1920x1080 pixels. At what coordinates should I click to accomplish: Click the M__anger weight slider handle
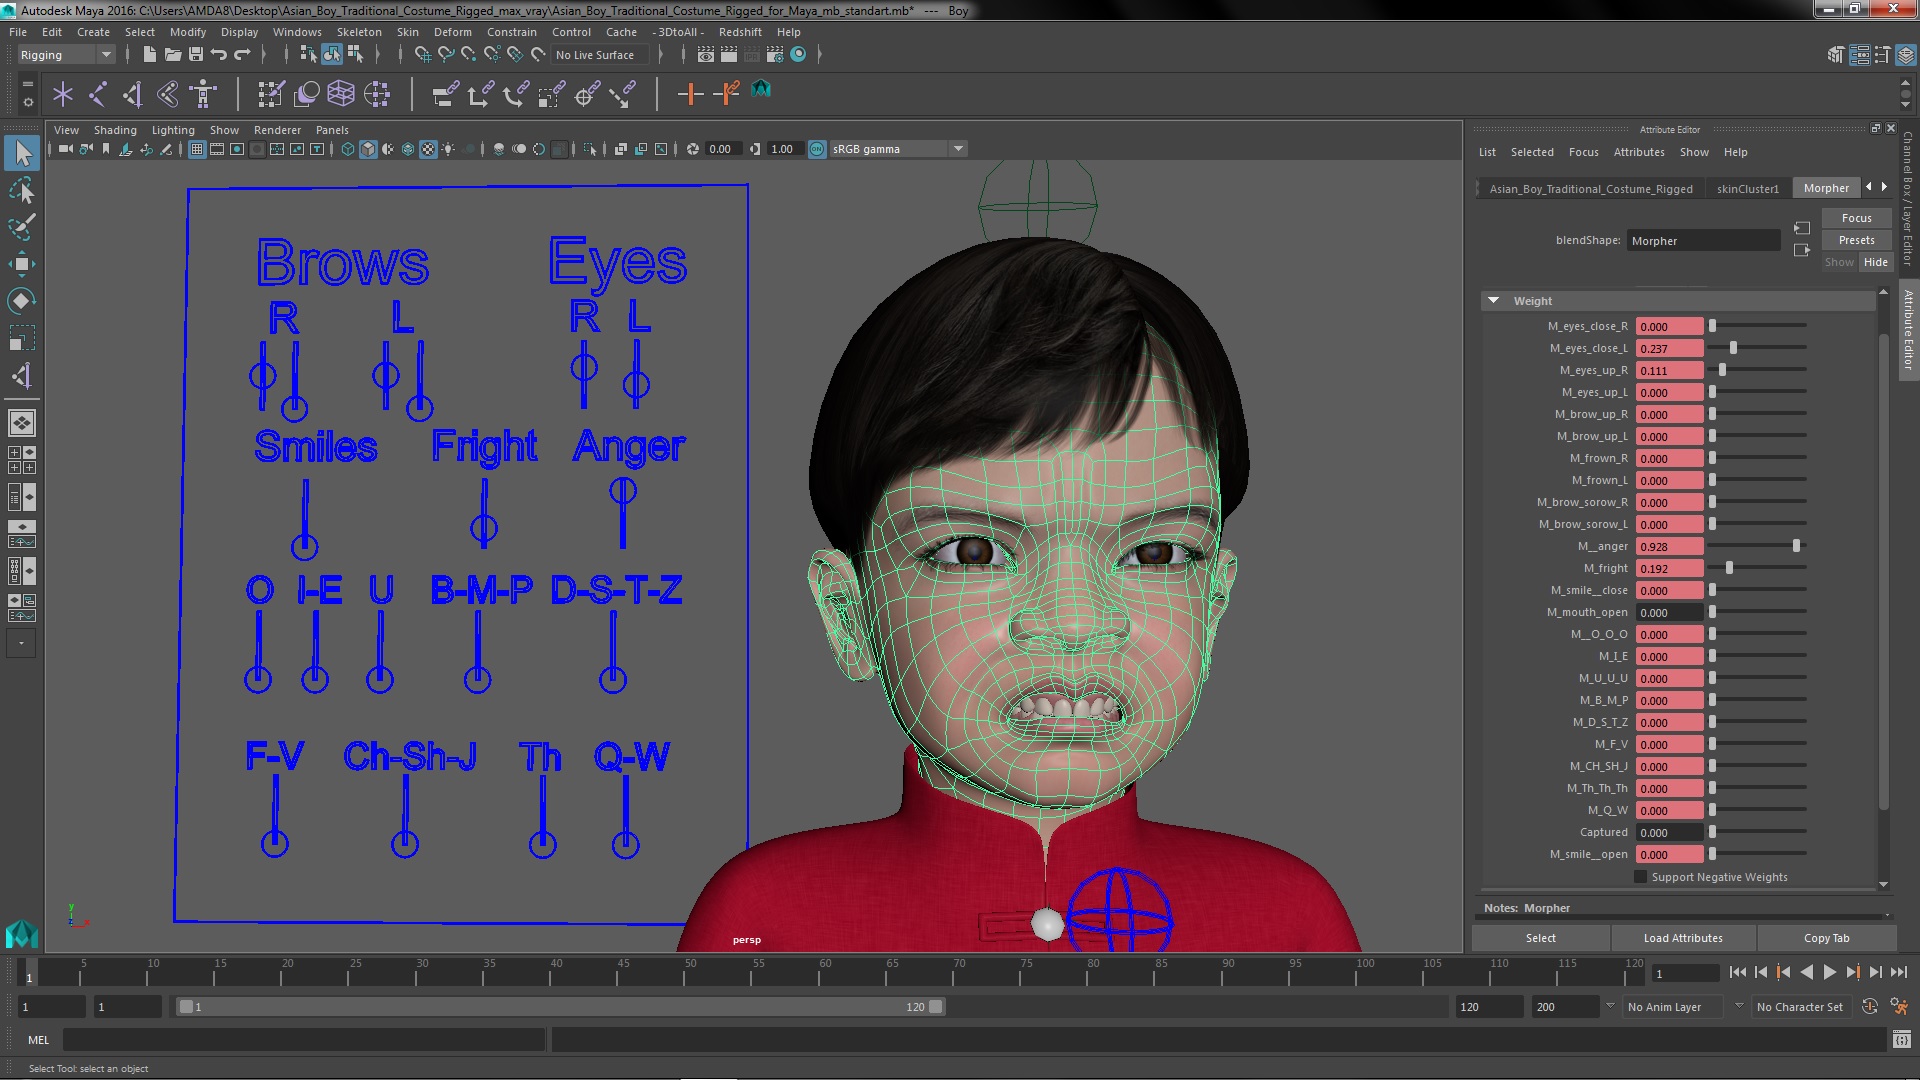(1796, 546)
